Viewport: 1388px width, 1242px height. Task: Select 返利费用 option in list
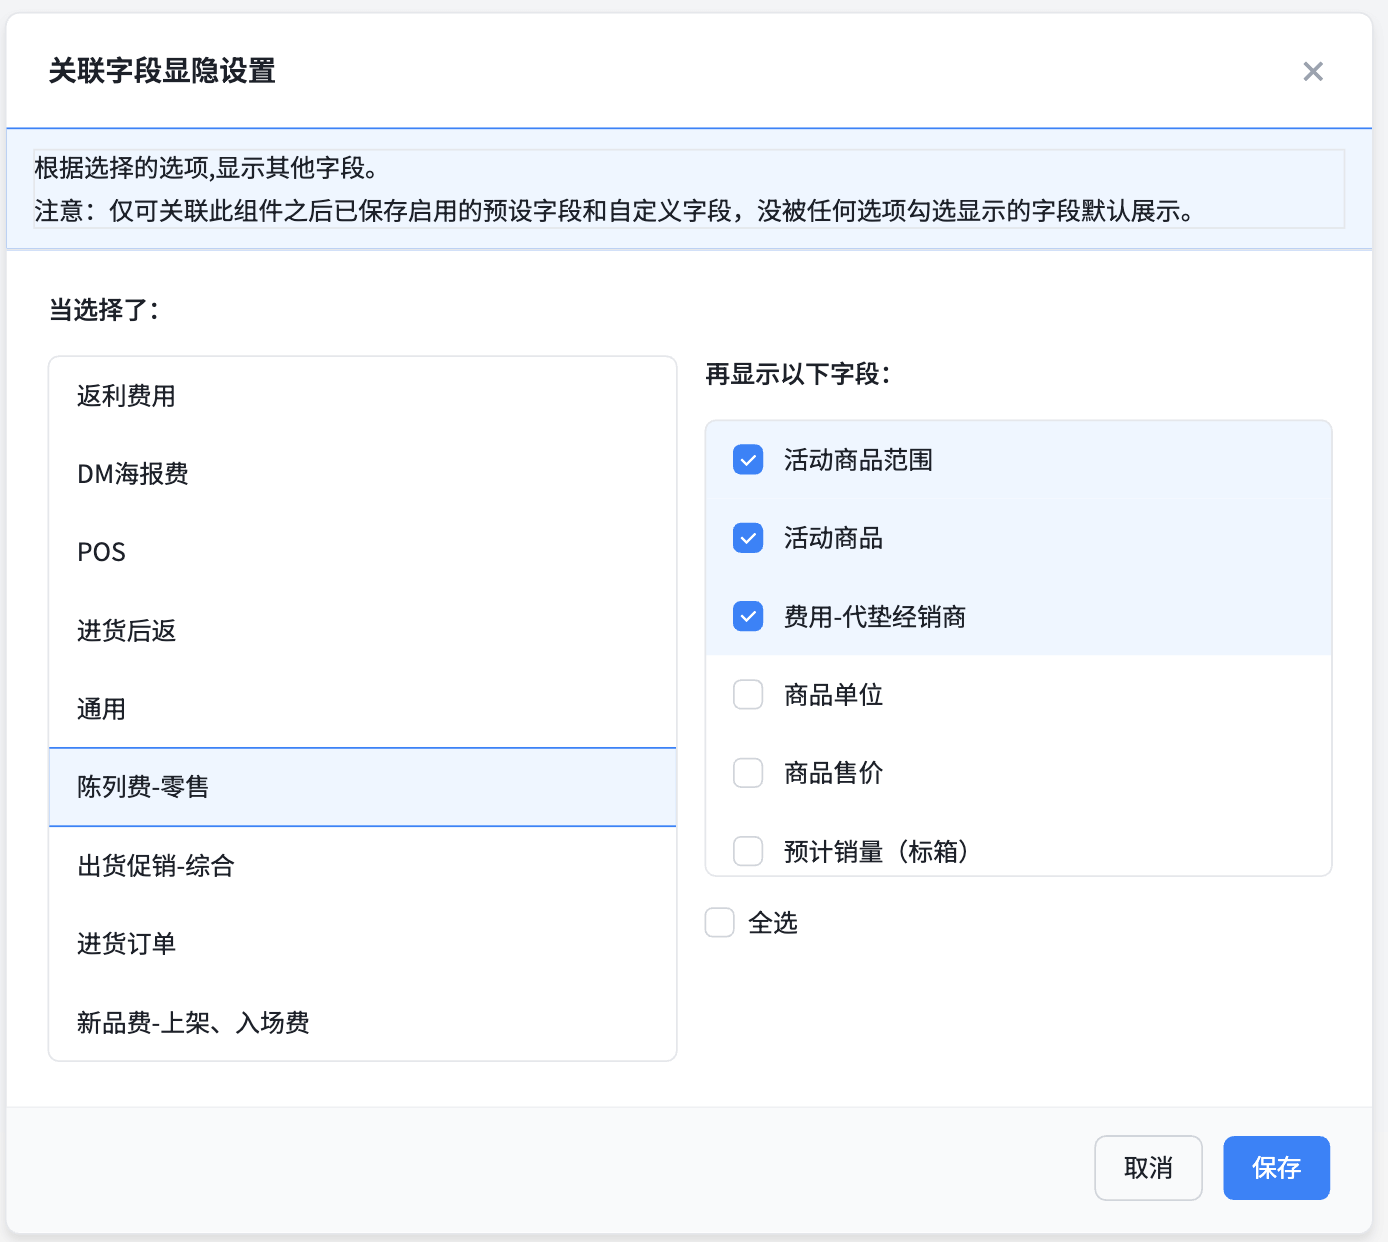127,396
